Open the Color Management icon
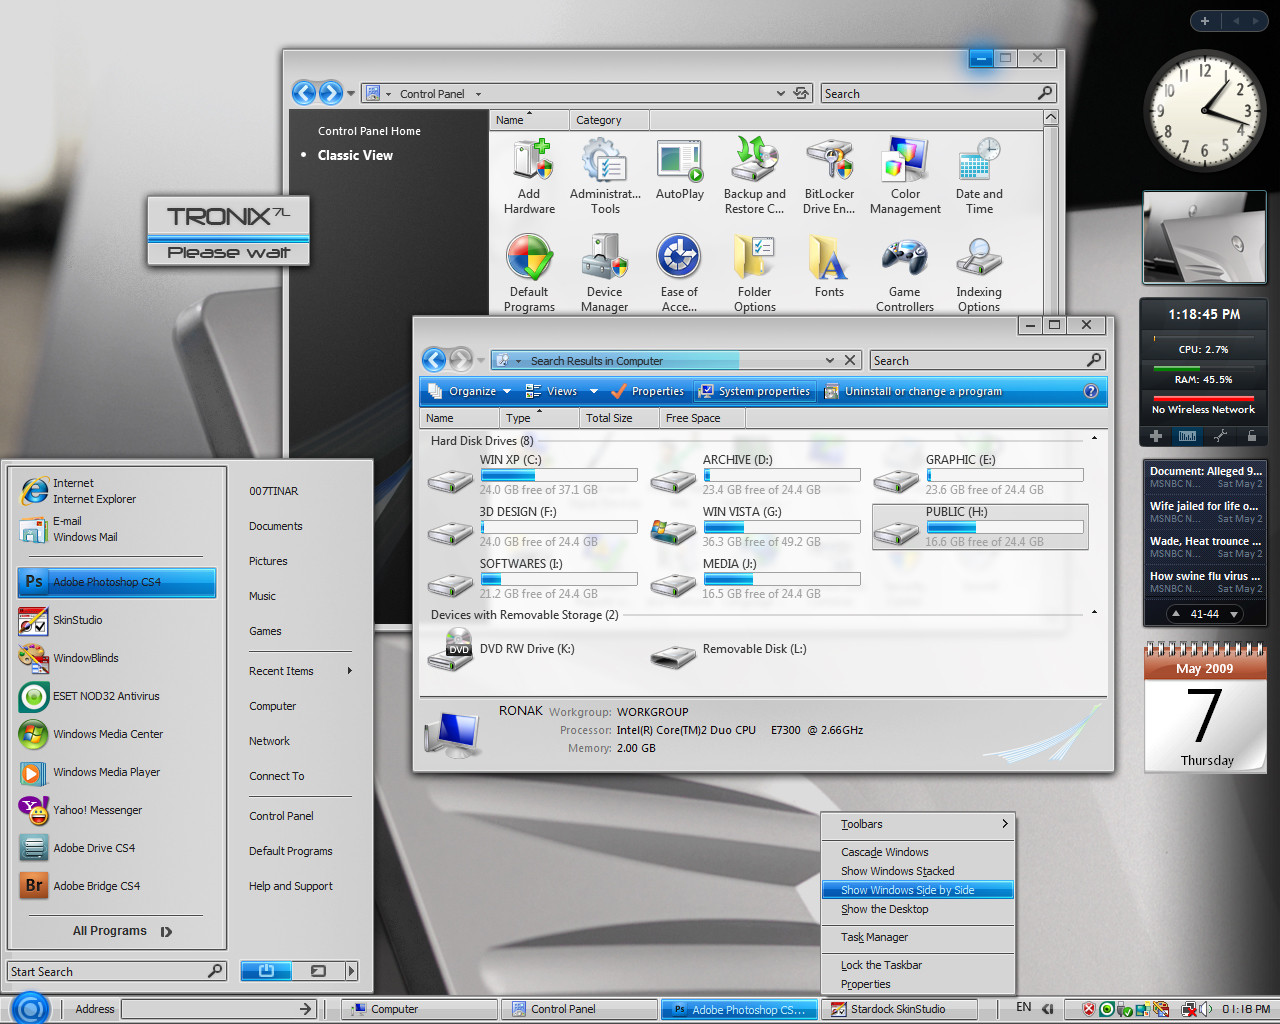The height and width of the screenshot is (1024, 1280). tap(905, 176)
